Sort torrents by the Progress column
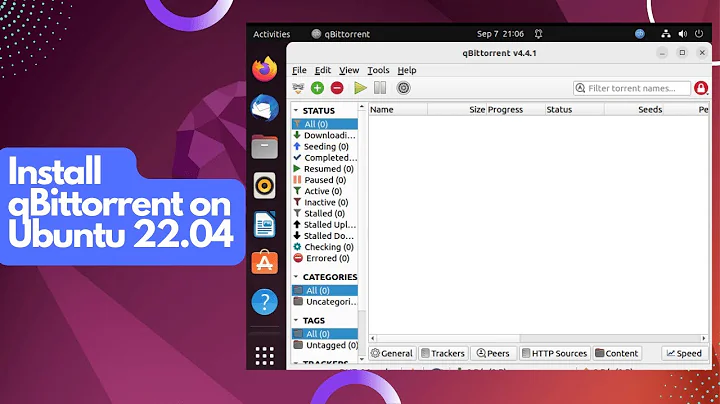The height and width of the screenshot is (404, 720). click(x=516, y=110)
